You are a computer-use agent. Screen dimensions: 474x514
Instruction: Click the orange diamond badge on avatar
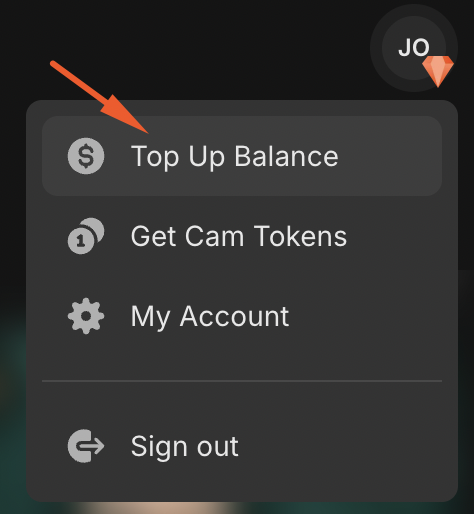pyautogui.click(x=438, y=71)
